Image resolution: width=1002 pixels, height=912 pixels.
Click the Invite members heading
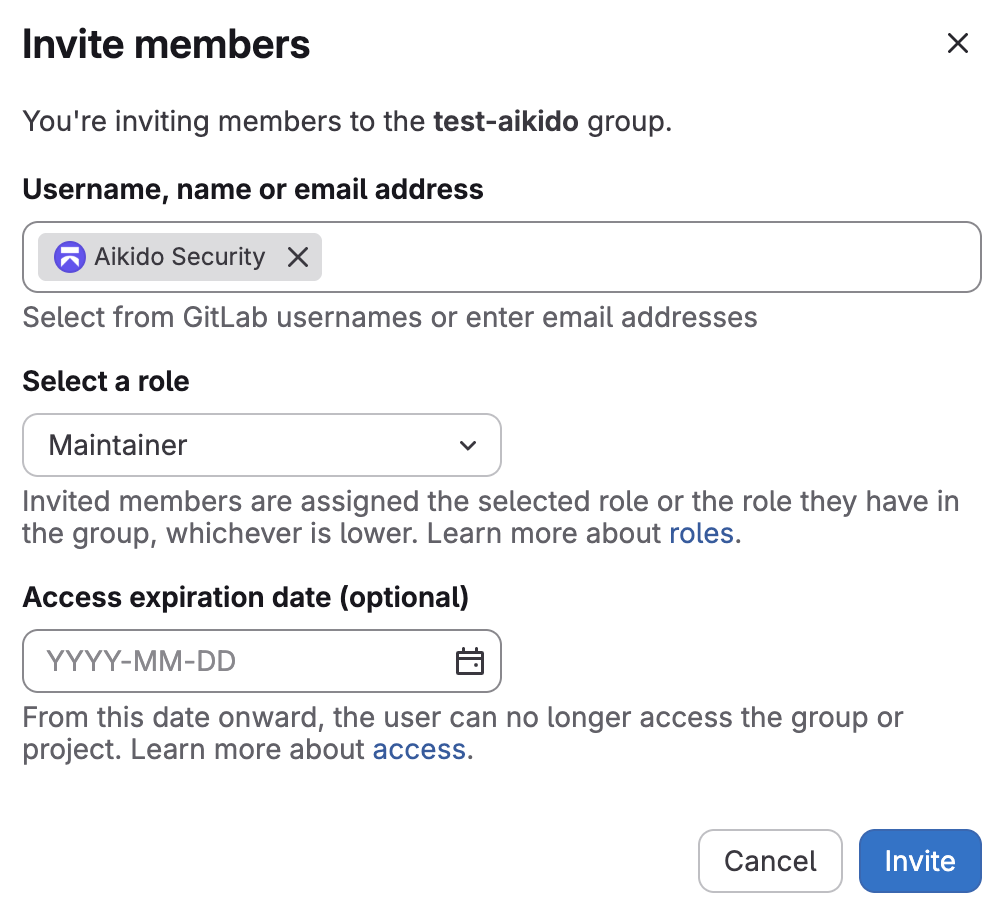click(166, 44)
